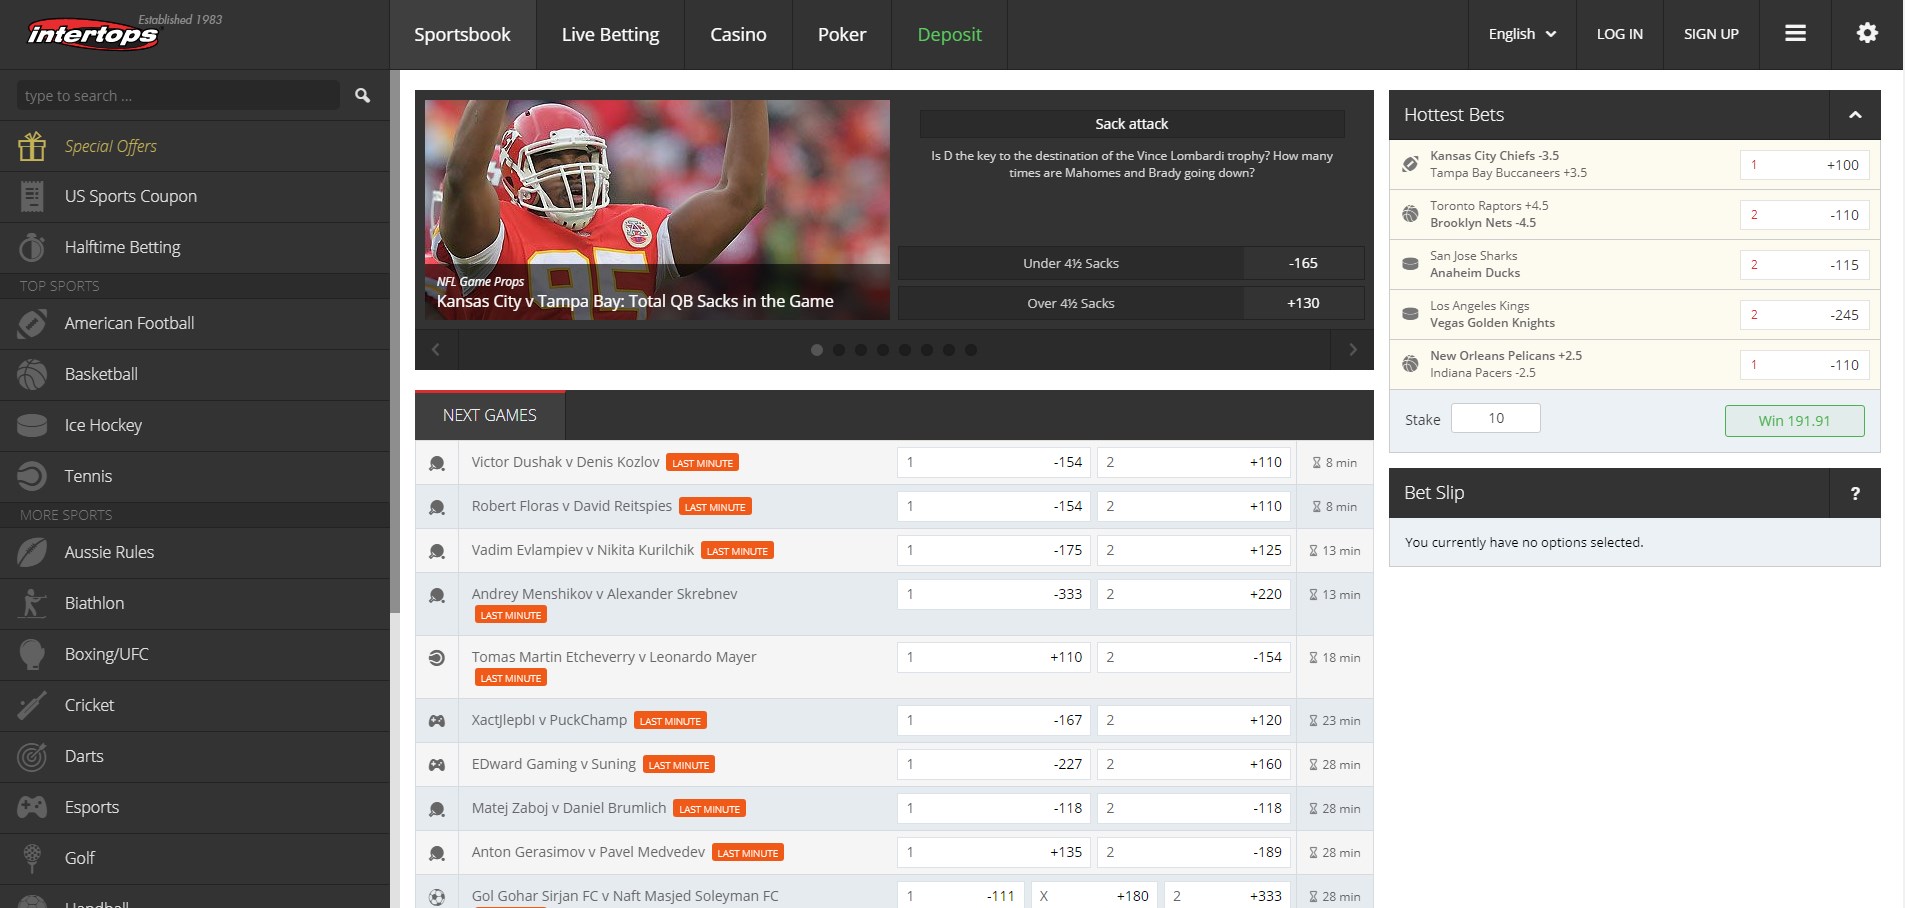Image resolution: width=1905 pixels, height=908 pixels.
Task: Select Biathlon sidebar icon
Action: tap(32, 603)
